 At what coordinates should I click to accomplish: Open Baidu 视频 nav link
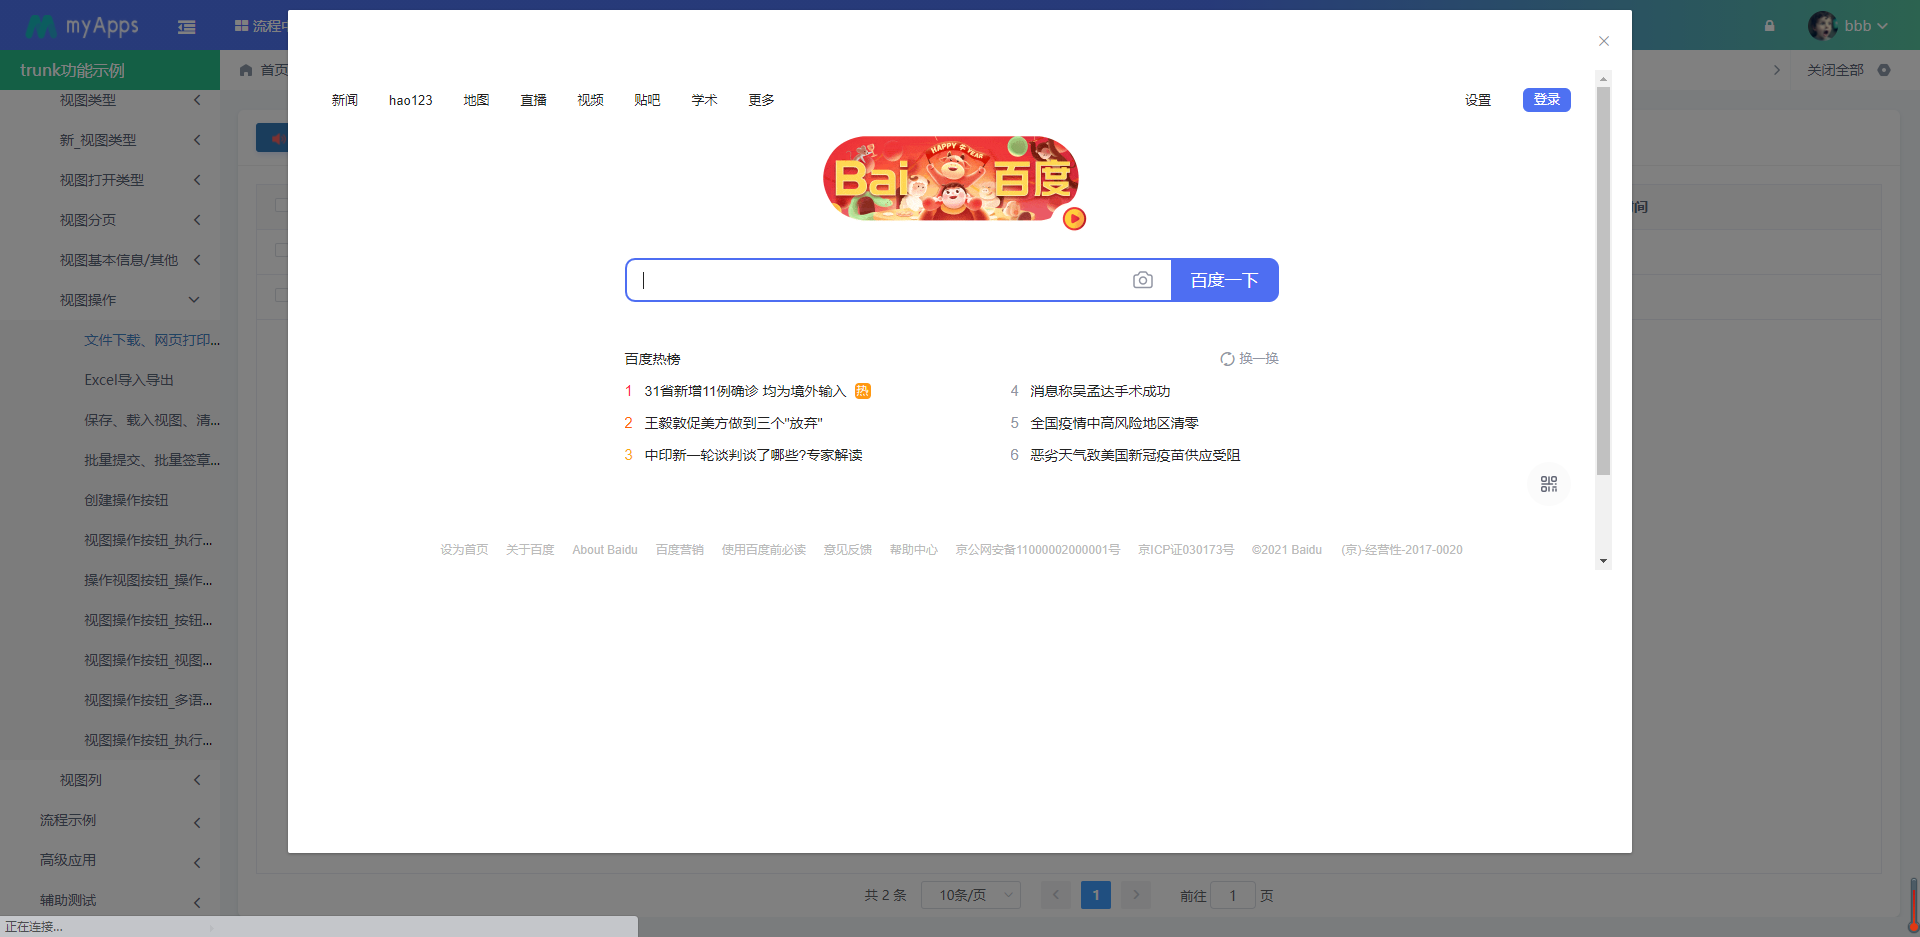click(591, 100)
